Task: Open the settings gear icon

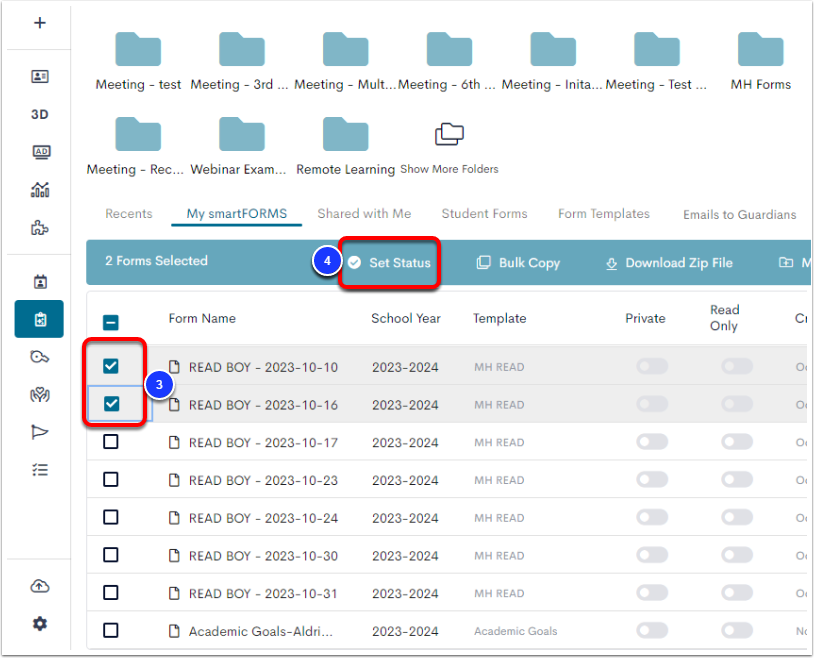Action: 40,624
